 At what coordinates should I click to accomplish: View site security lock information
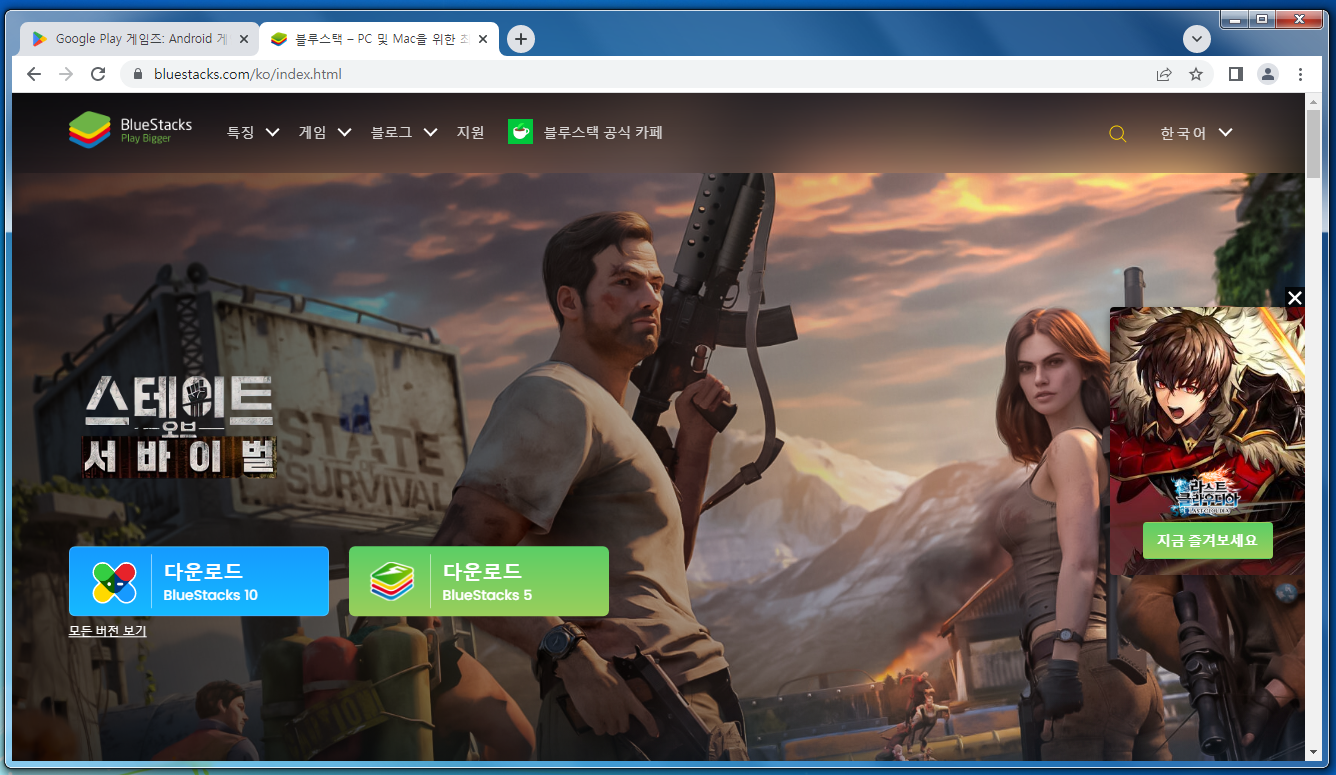(x=139, y=74)
